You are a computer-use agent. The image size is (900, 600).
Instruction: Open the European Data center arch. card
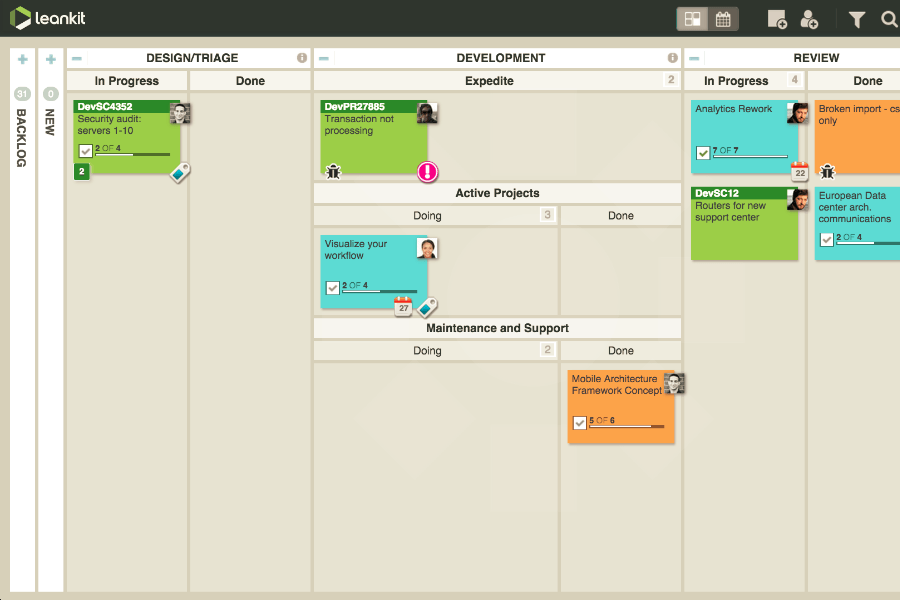tap(858, 223)
